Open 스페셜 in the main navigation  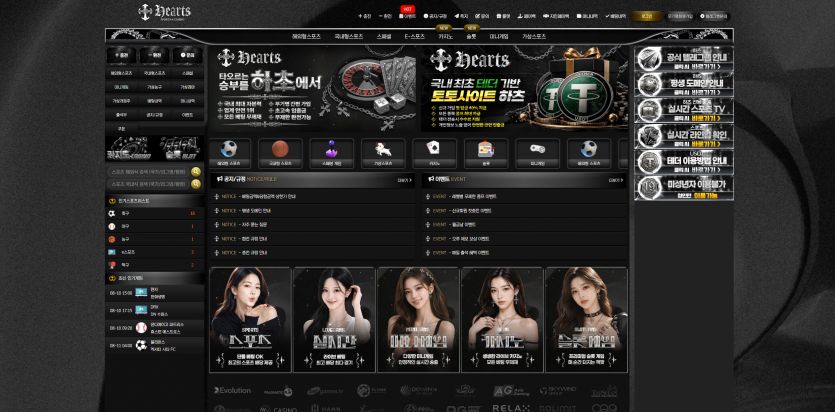[383, 37]
